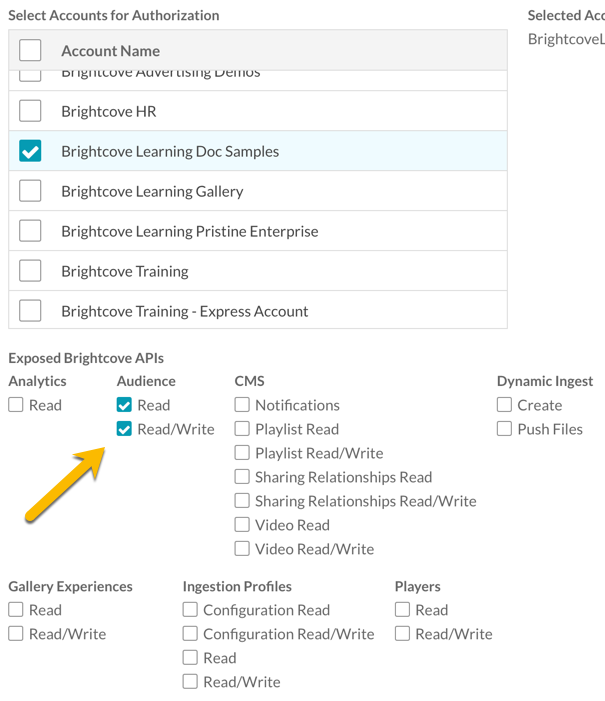This screenshot has width=605, height=701.
Task: Toggle the select-all Account Name checkbox
Action: pyautogui.click(x=30, y=50)
